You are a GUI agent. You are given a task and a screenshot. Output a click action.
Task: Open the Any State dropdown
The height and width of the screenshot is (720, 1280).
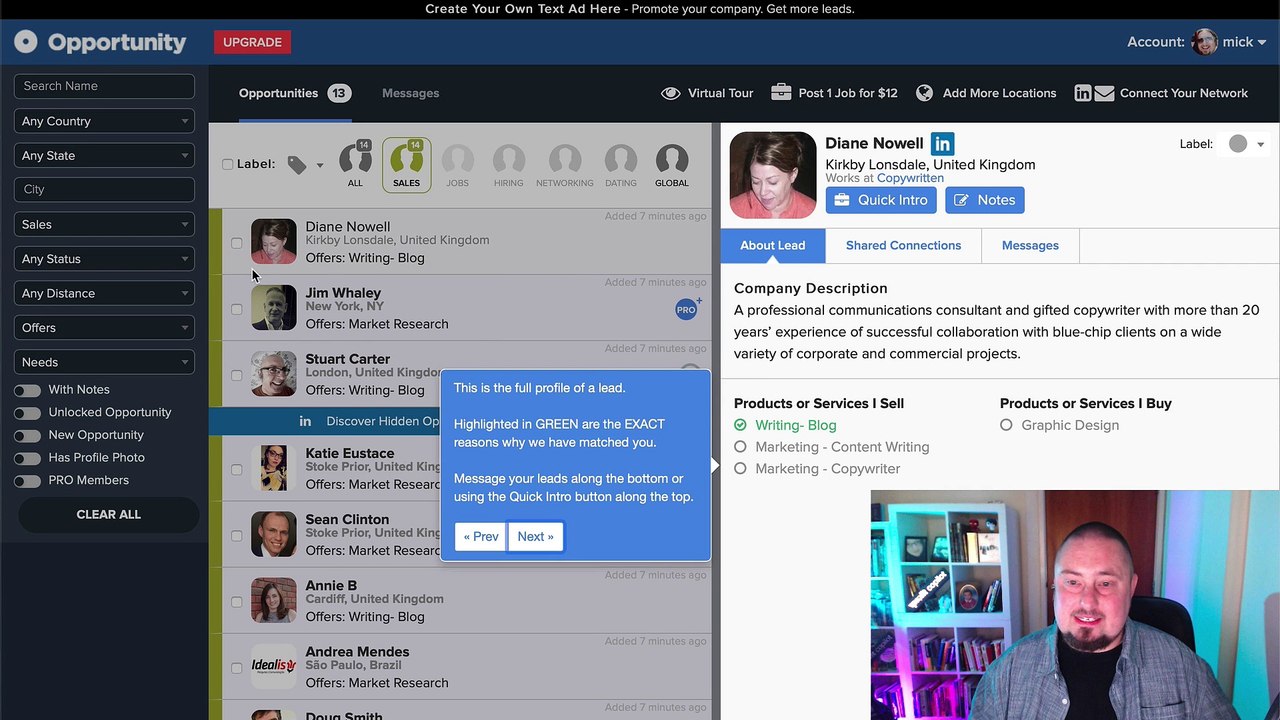(104, 156)
